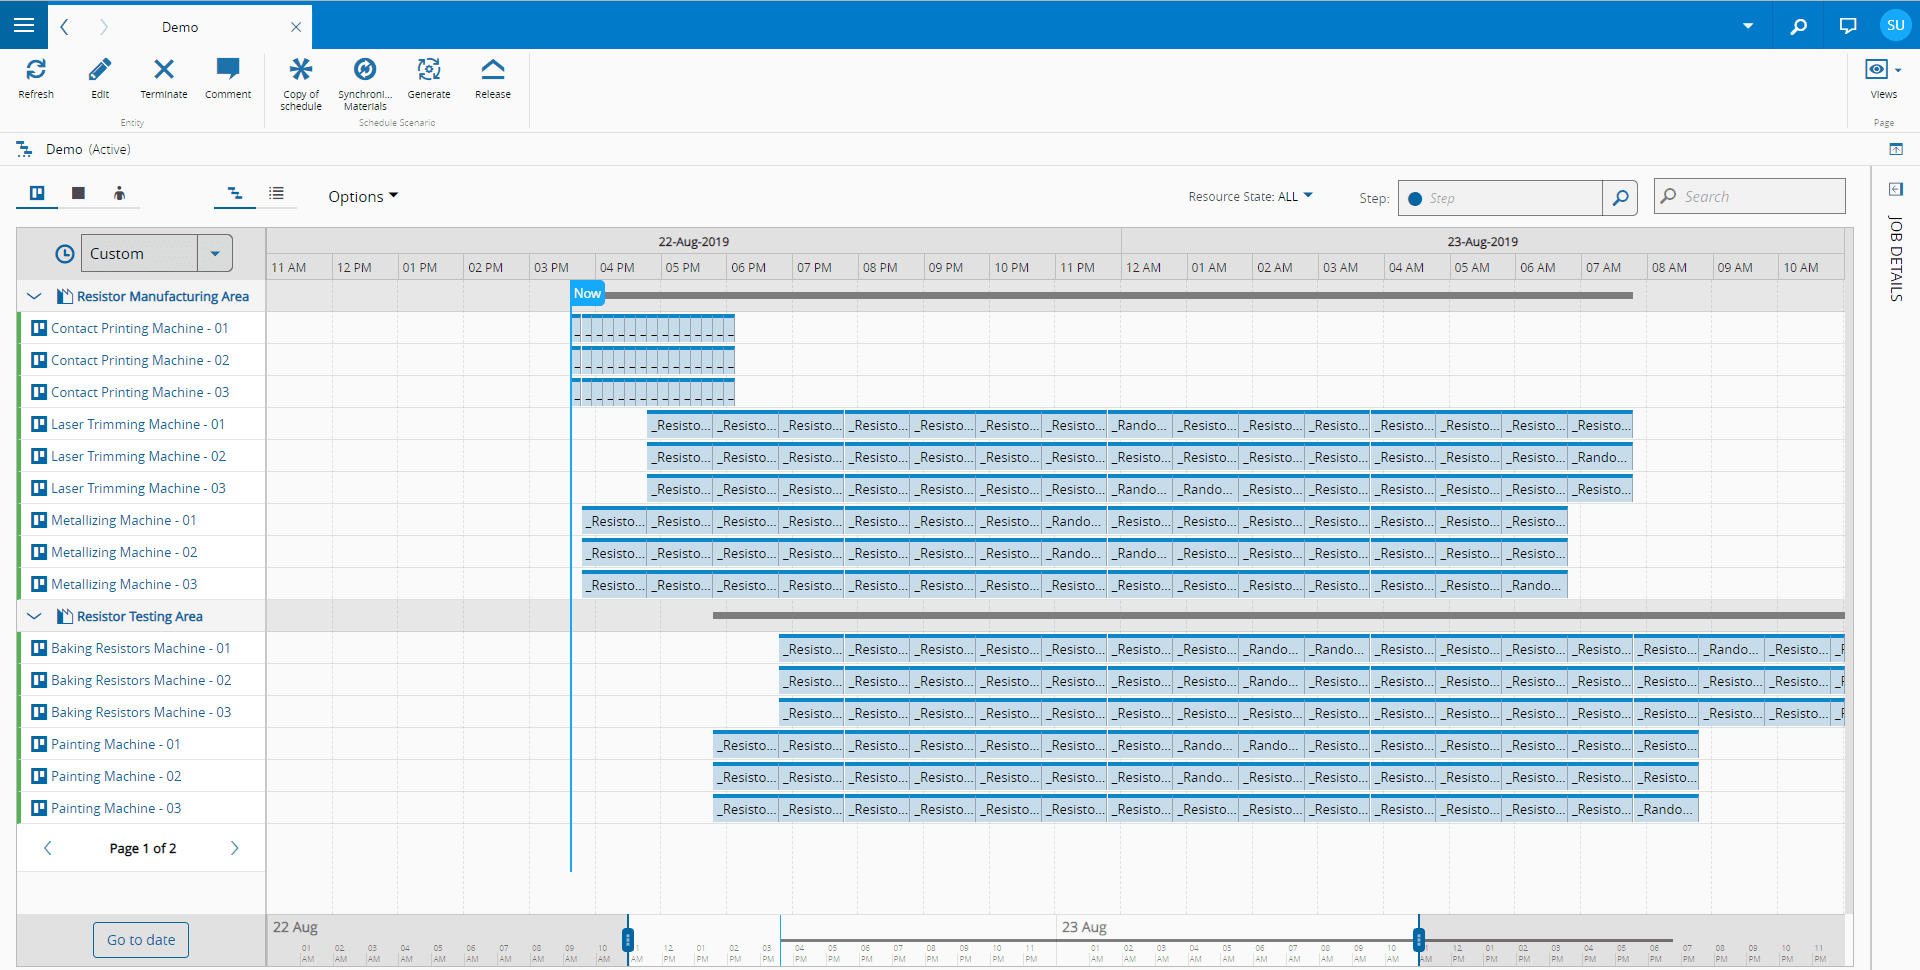Terminate the schedule scenario
1920x970 pixels.
[x=164, y=70]
